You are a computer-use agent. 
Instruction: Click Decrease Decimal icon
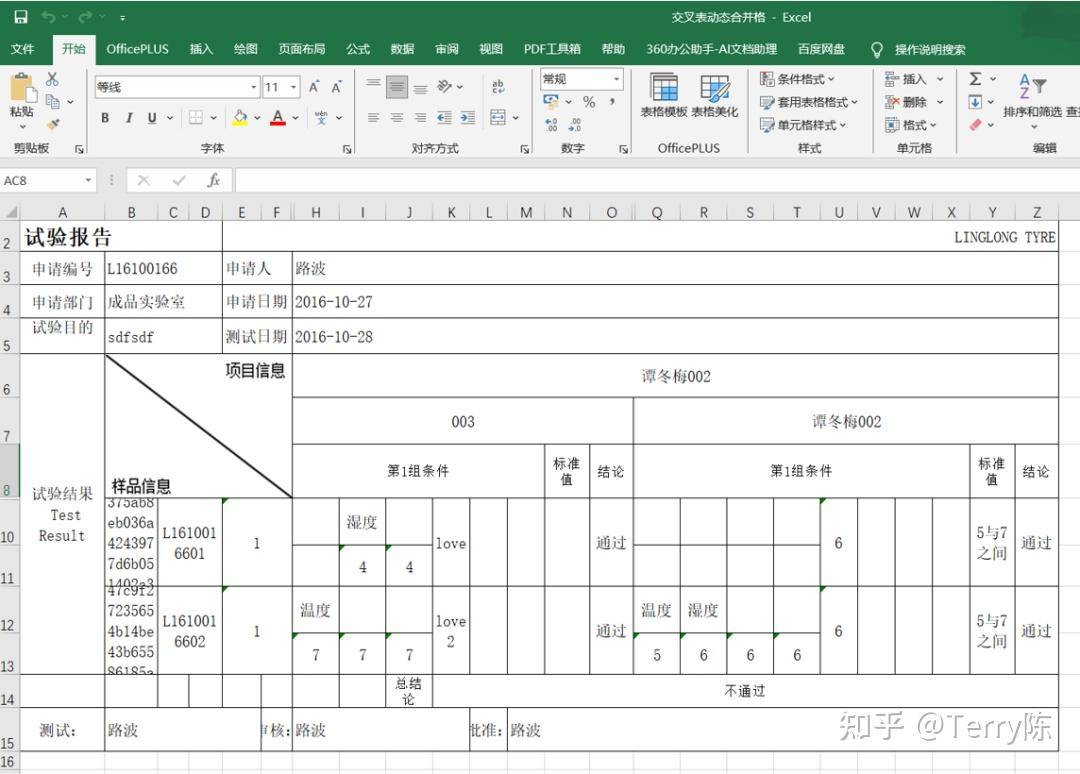point(575,125)
